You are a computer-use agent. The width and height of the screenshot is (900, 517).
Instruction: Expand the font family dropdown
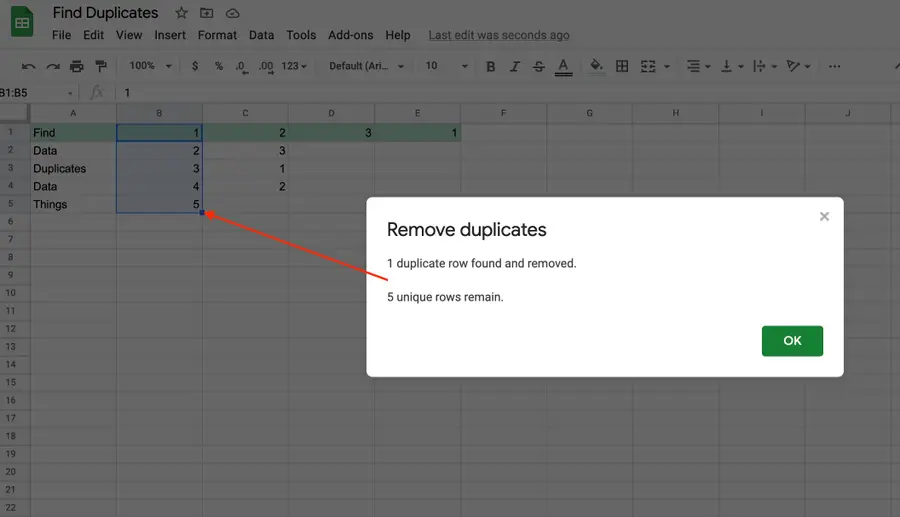[x=366, y=66]
